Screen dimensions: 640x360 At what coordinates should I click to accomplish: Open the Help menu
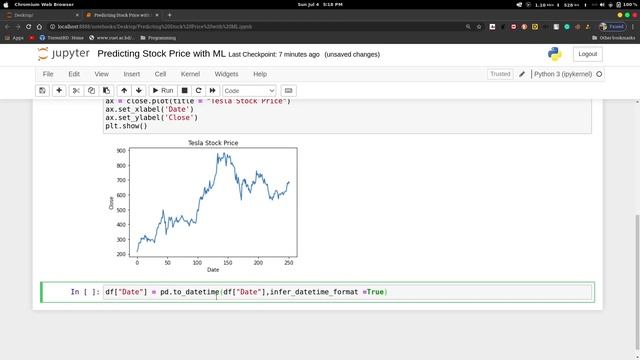tap(260, 74)
